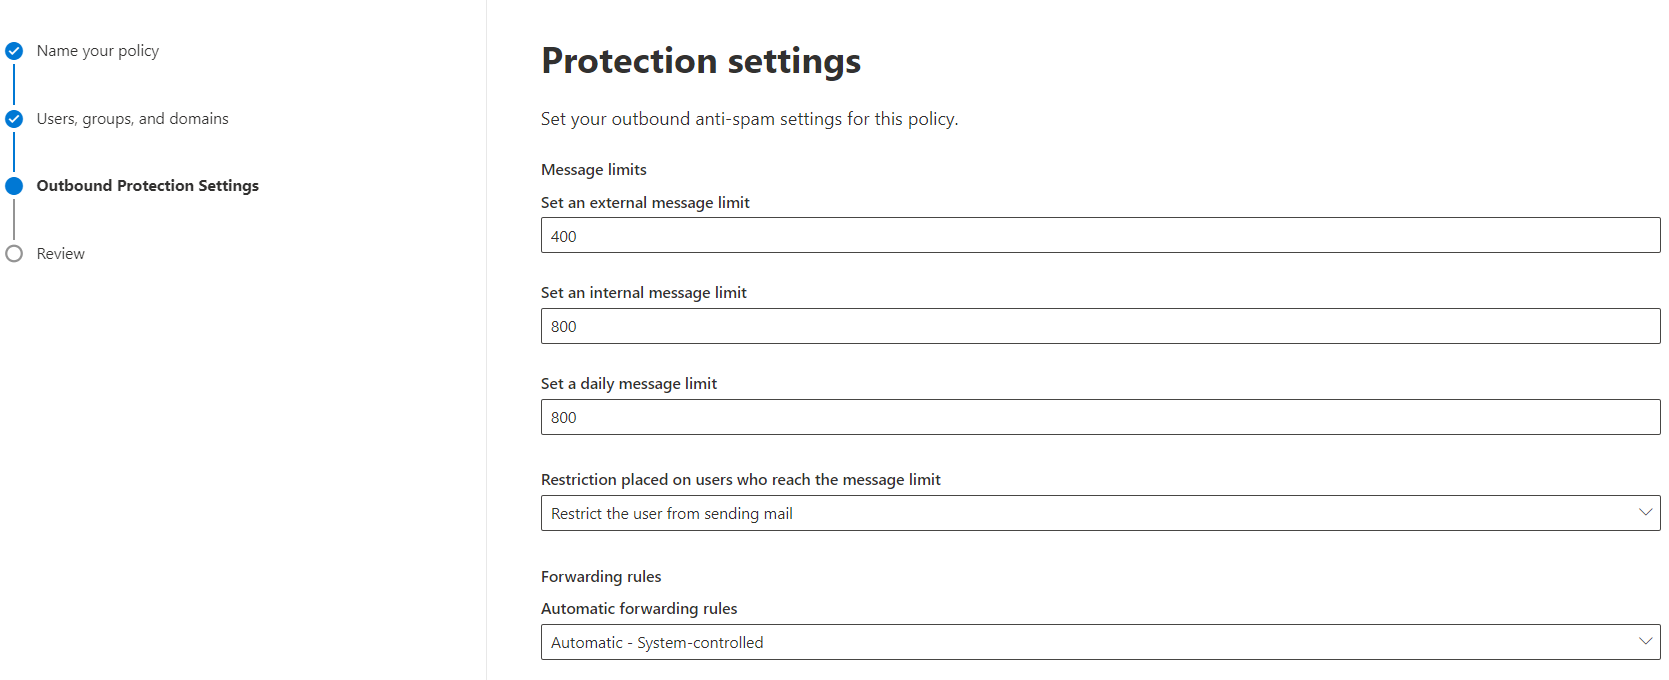
Task: Focus the internal message limit field
Action: (x=1100, y=326)
